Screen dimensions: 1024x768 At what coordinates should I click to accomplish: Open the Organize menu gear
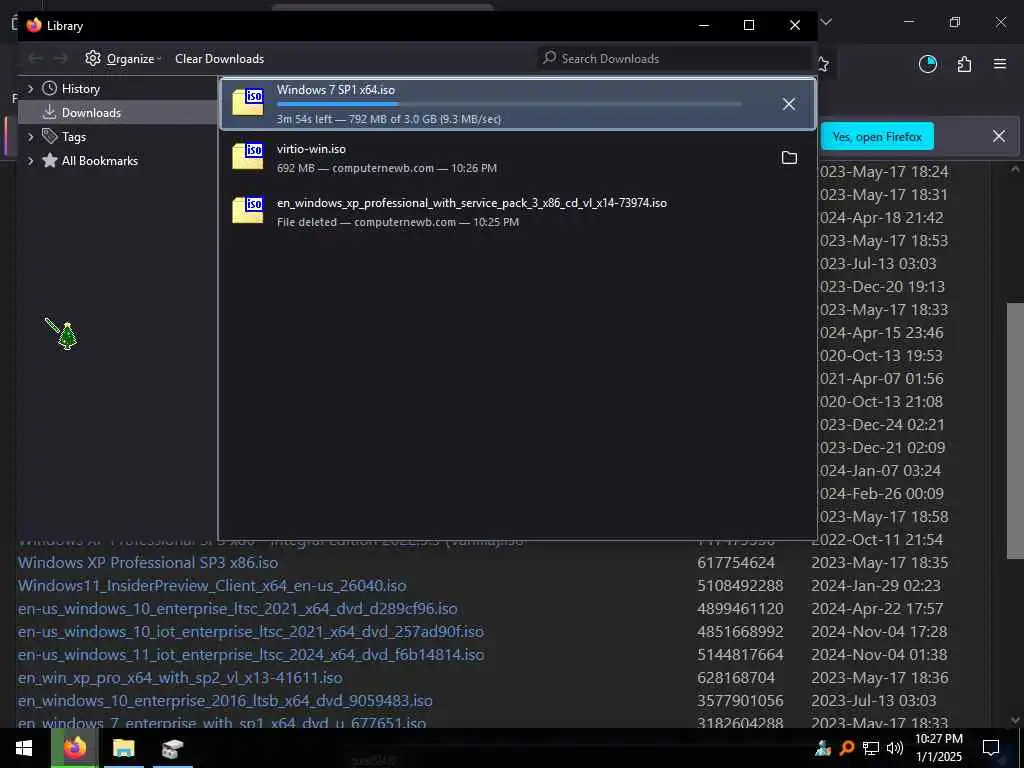93,58
